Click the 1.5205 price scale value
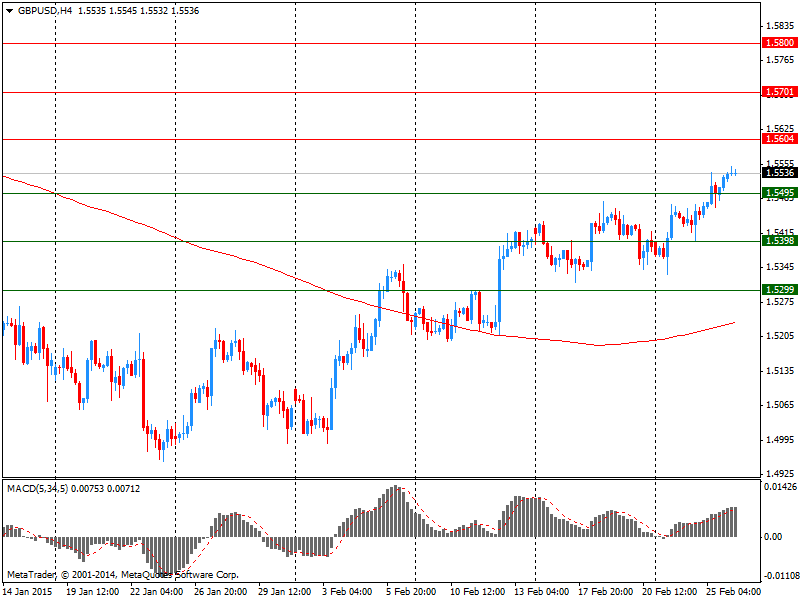800x600 pixels. click(781, 336)
